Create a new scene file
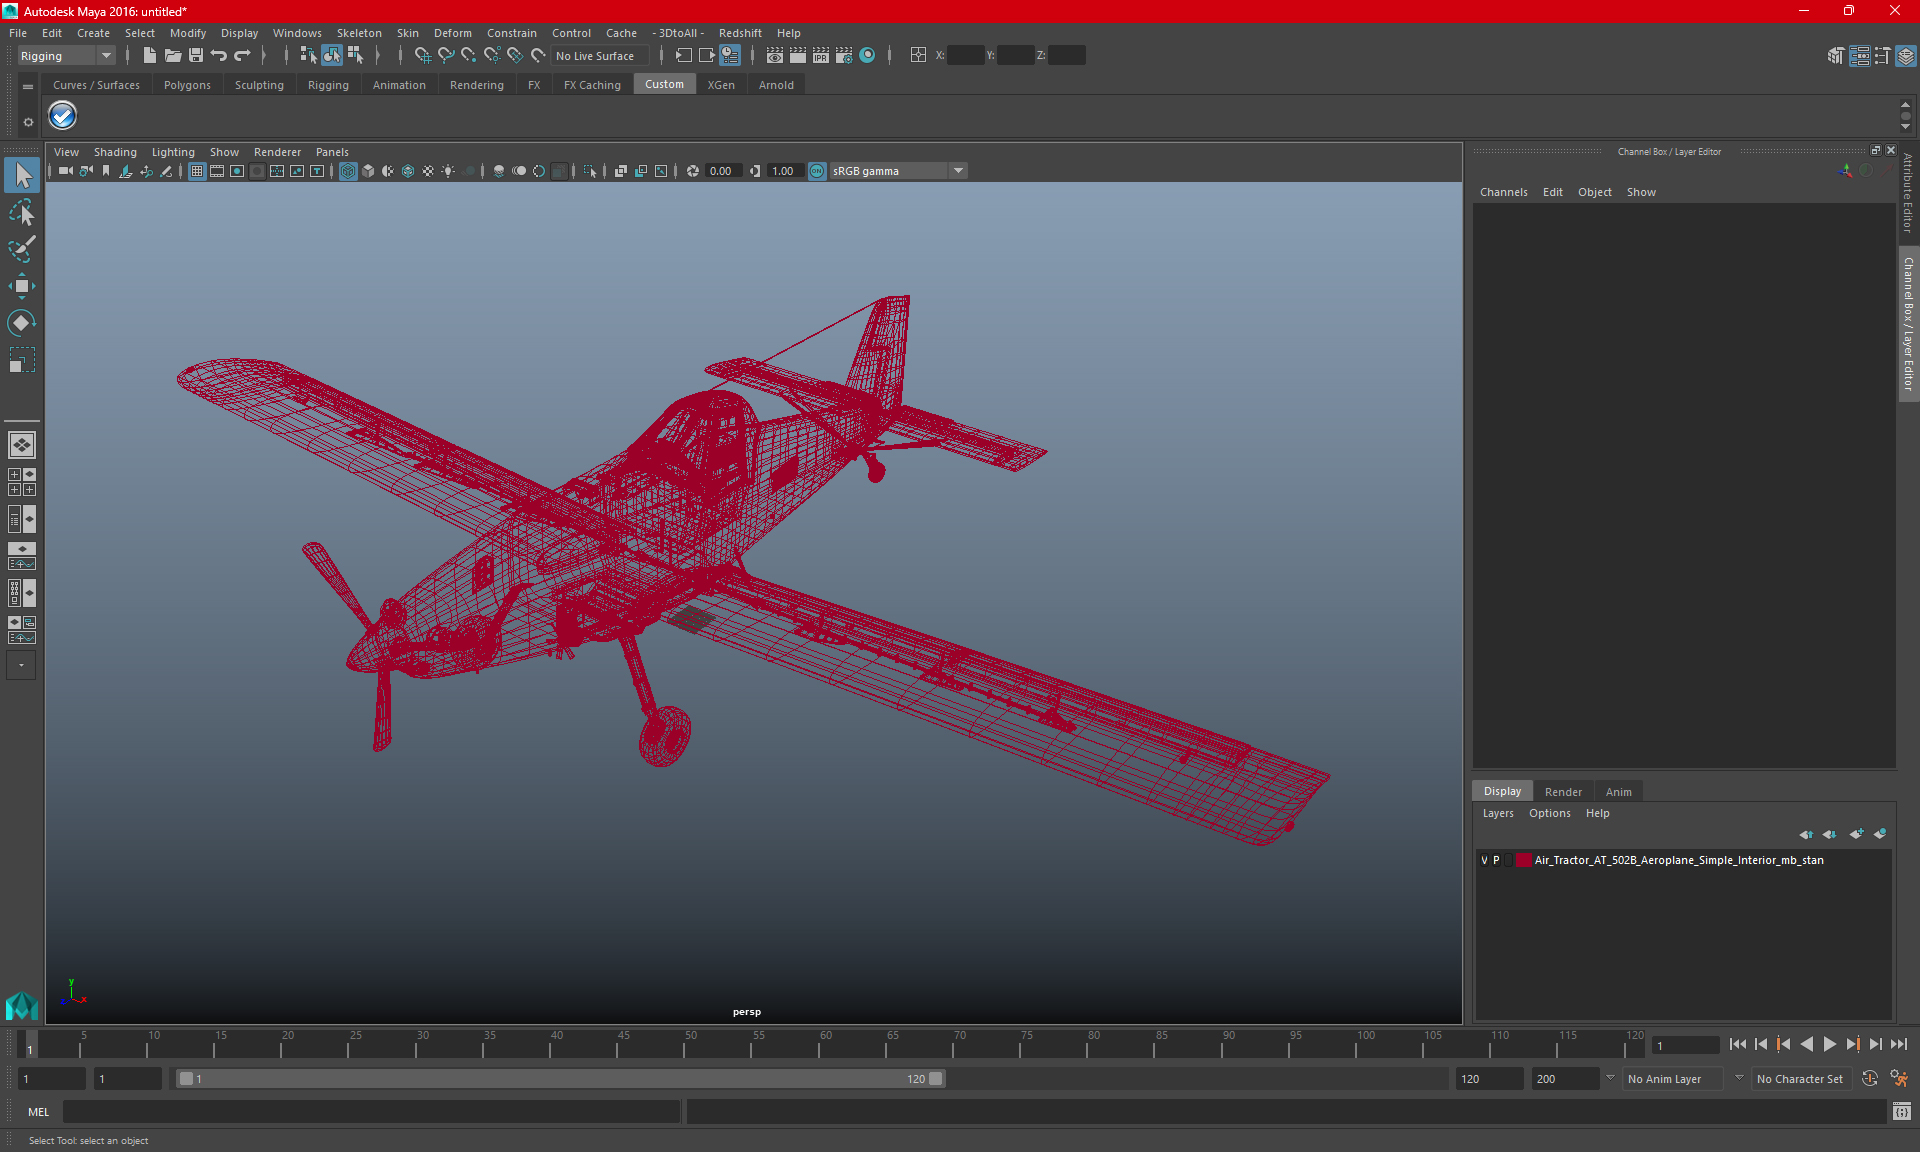The width and height of the screenshot is (1920, 1152). coord(149,56)
